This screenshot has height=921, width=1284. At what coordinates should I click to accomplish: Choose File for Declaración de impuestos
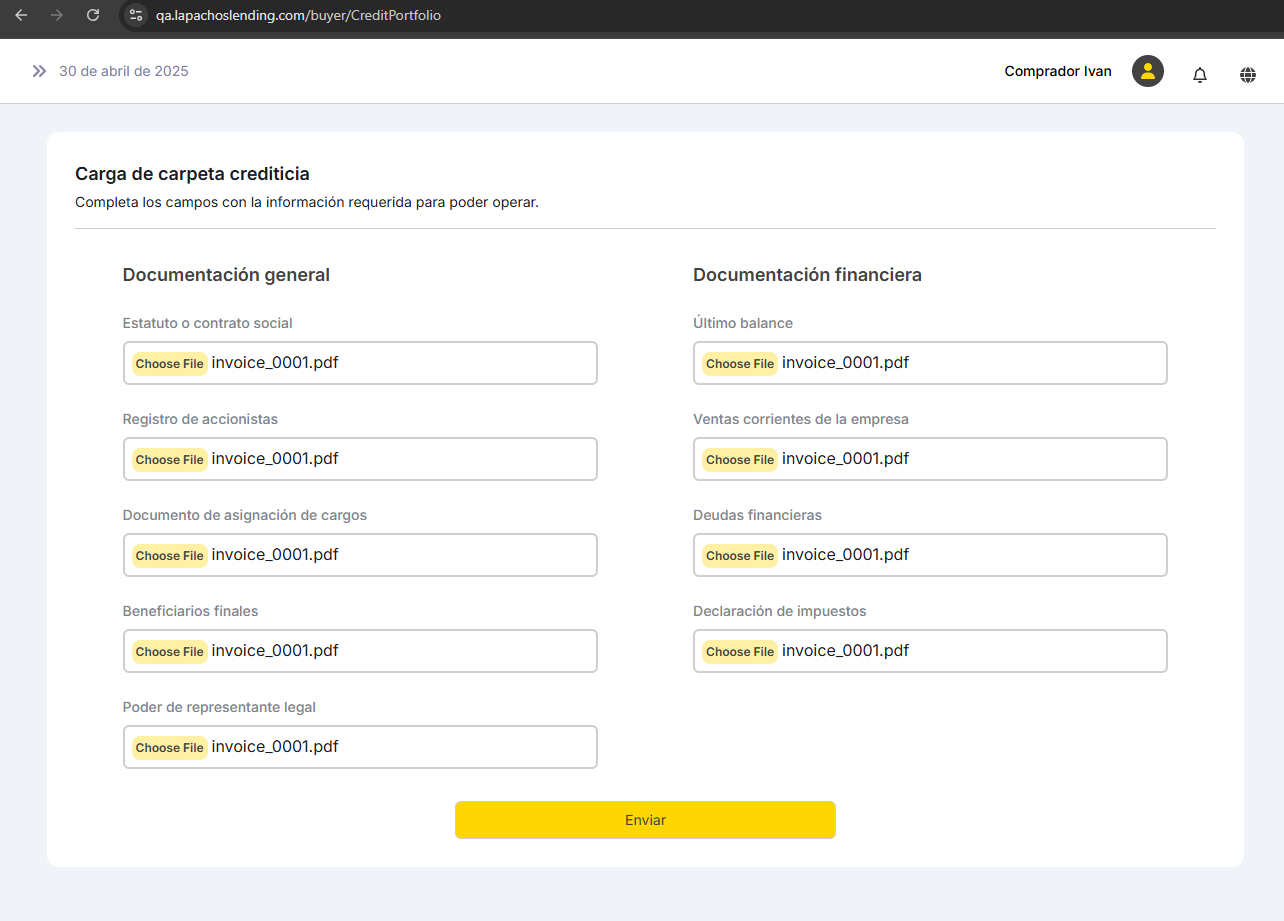coord(739,652)
